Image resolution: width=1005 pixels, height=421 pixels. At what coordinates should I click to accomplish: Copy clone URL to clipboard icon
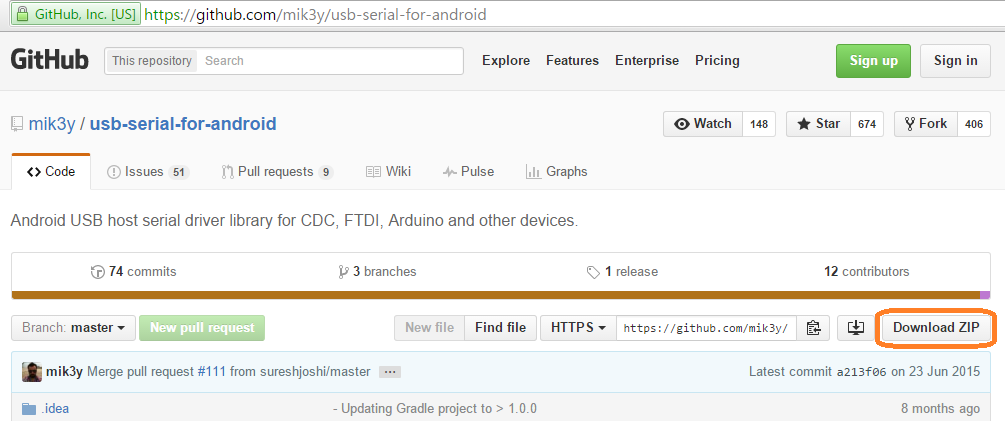pyautogui.click(x=813, y=327)
